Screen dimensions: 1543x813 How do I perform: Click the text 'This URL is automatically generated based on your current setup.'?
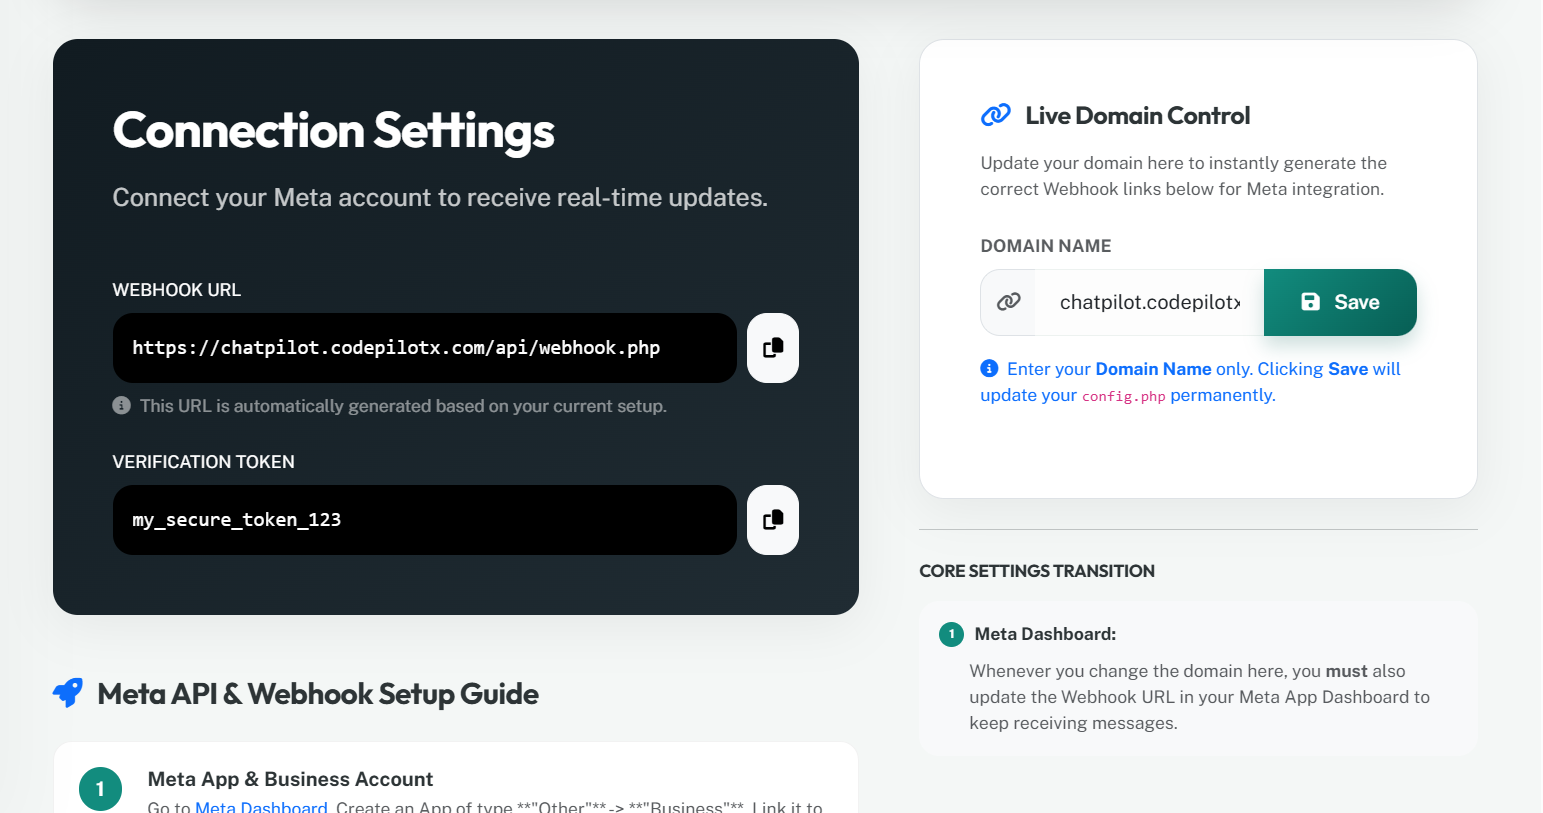point(403,406)
